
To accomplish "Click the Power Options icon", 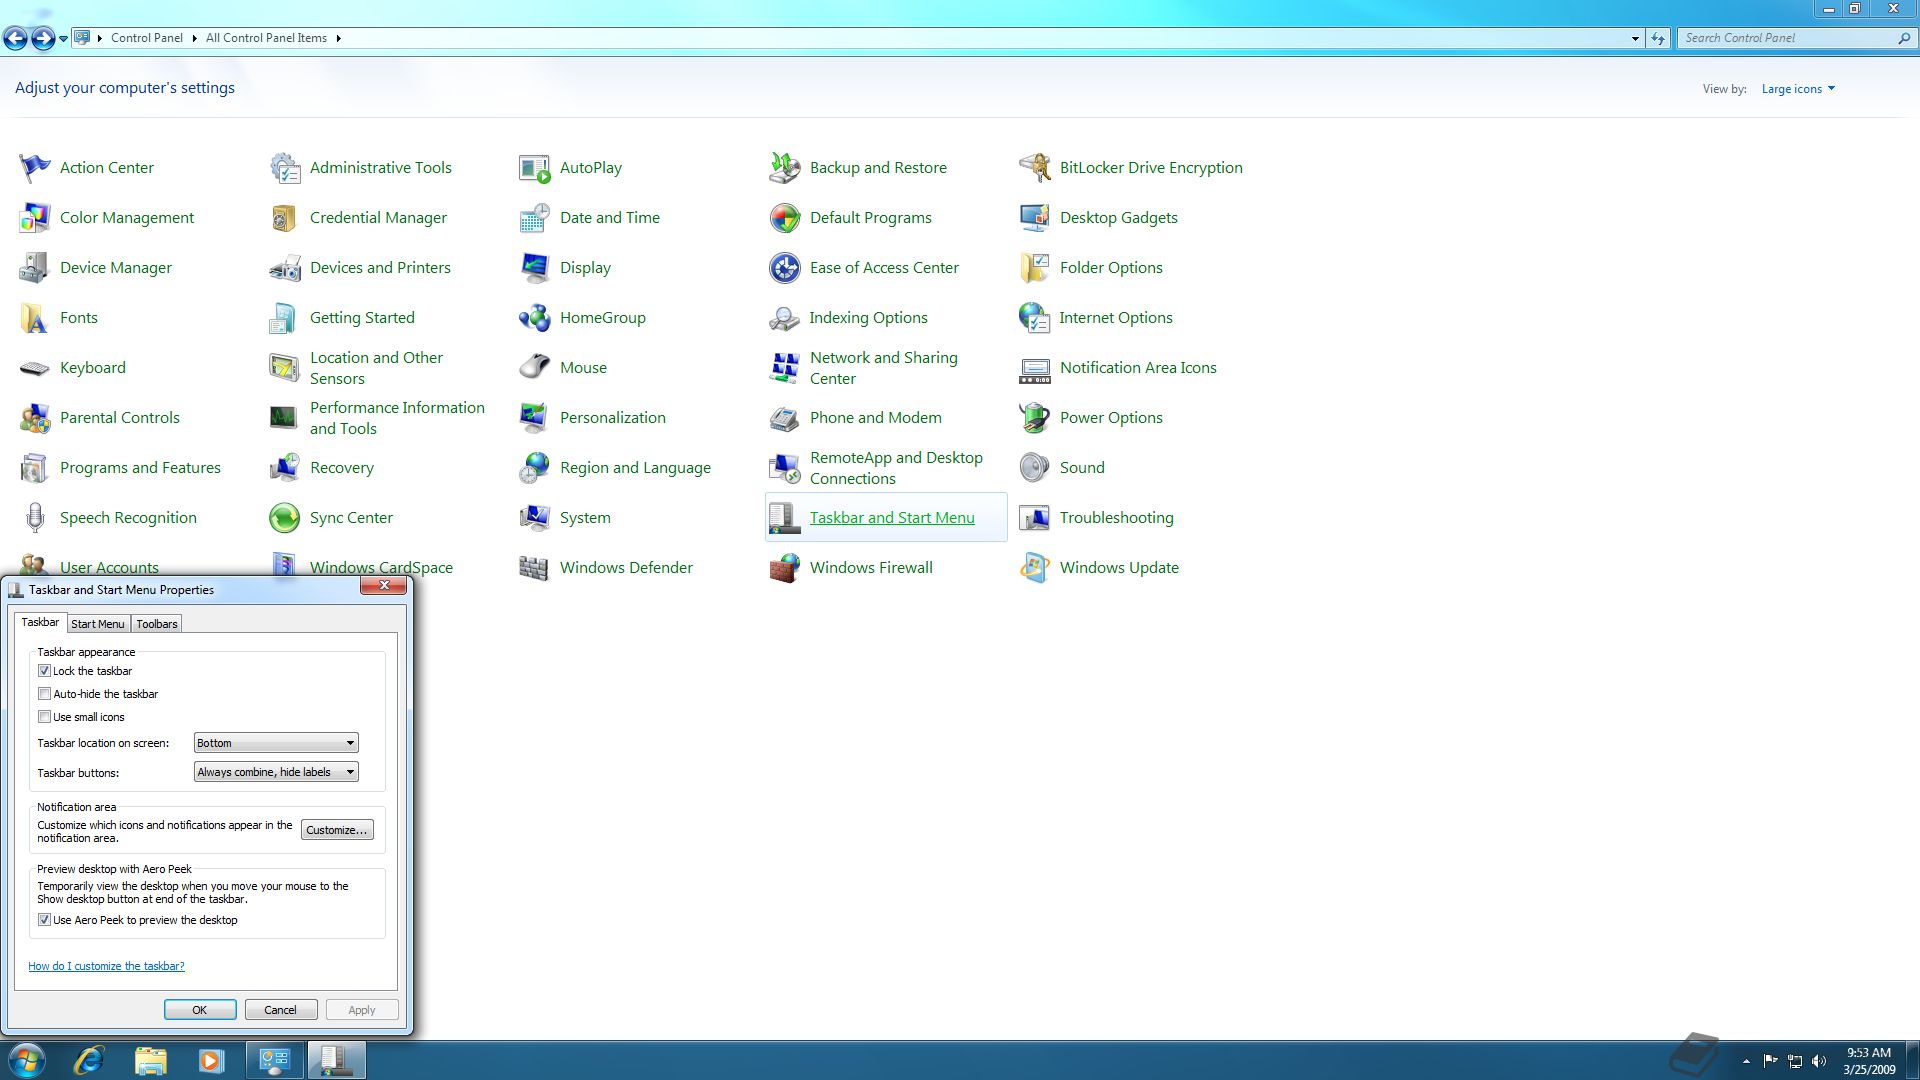I will point(1035,418).
